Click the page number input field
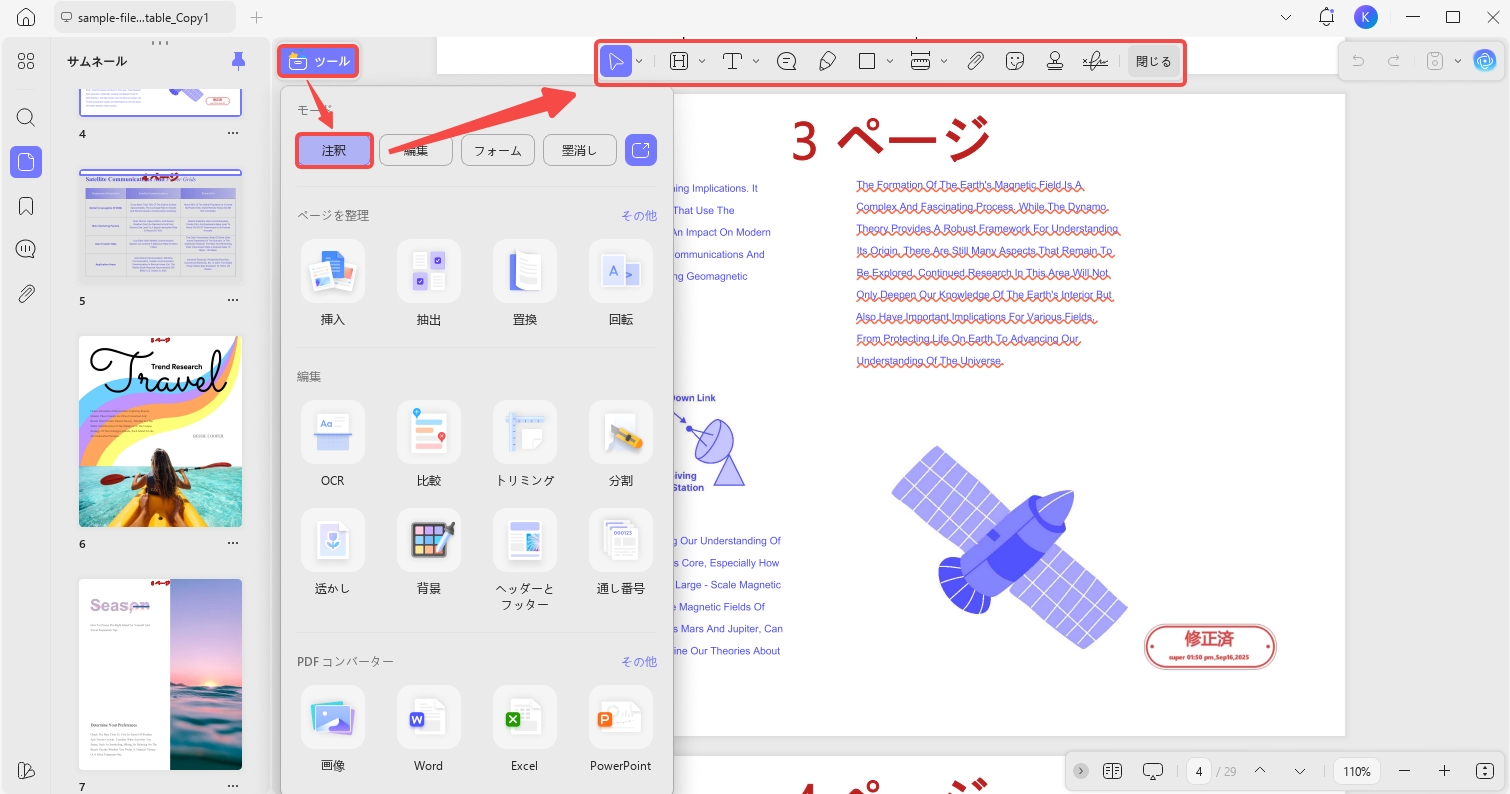 [1199, 771]
